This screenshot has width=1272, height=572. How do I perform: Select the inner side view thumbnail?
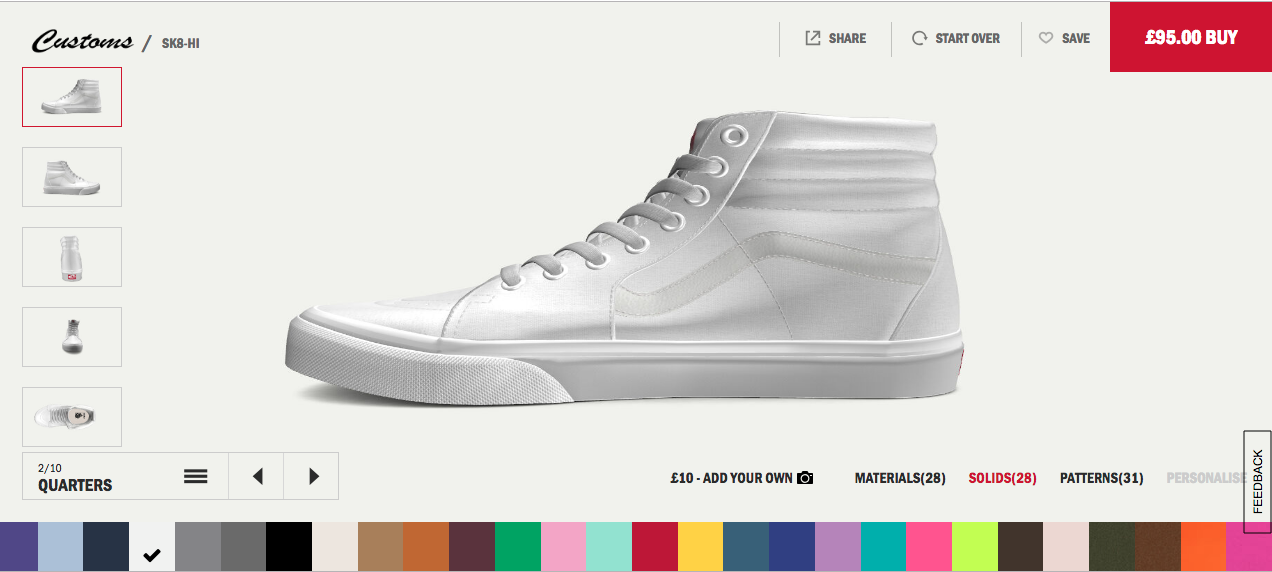coord(72,177)
